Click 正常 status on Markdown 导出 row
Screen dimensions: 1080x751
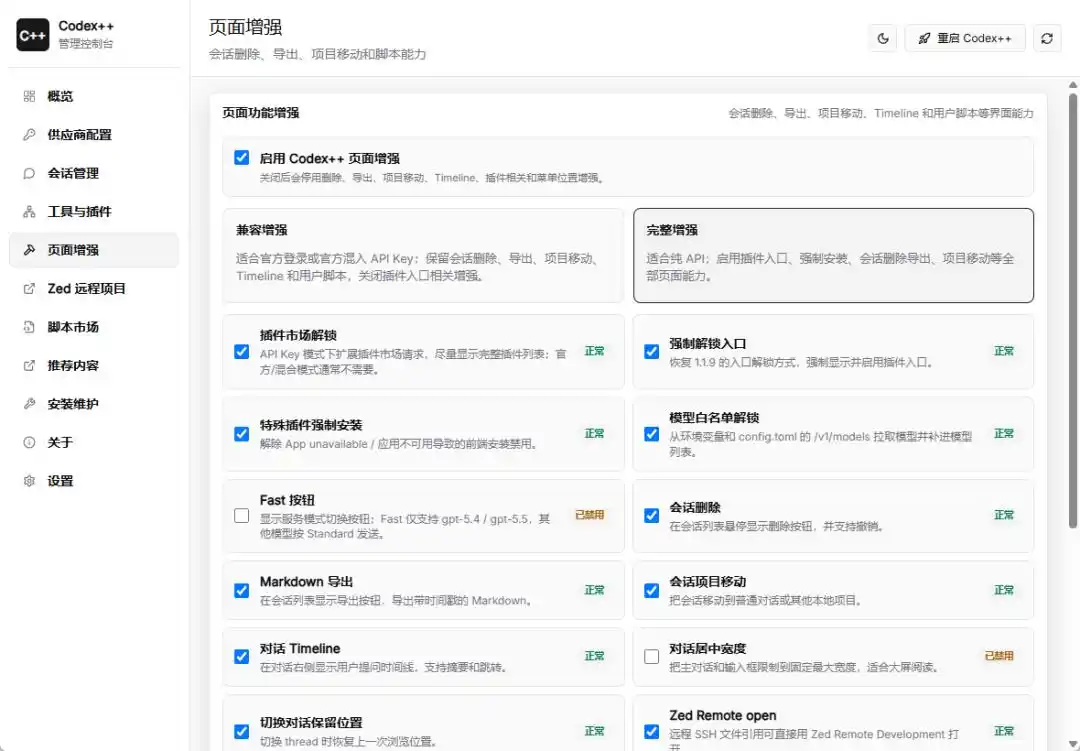(594, 590)
